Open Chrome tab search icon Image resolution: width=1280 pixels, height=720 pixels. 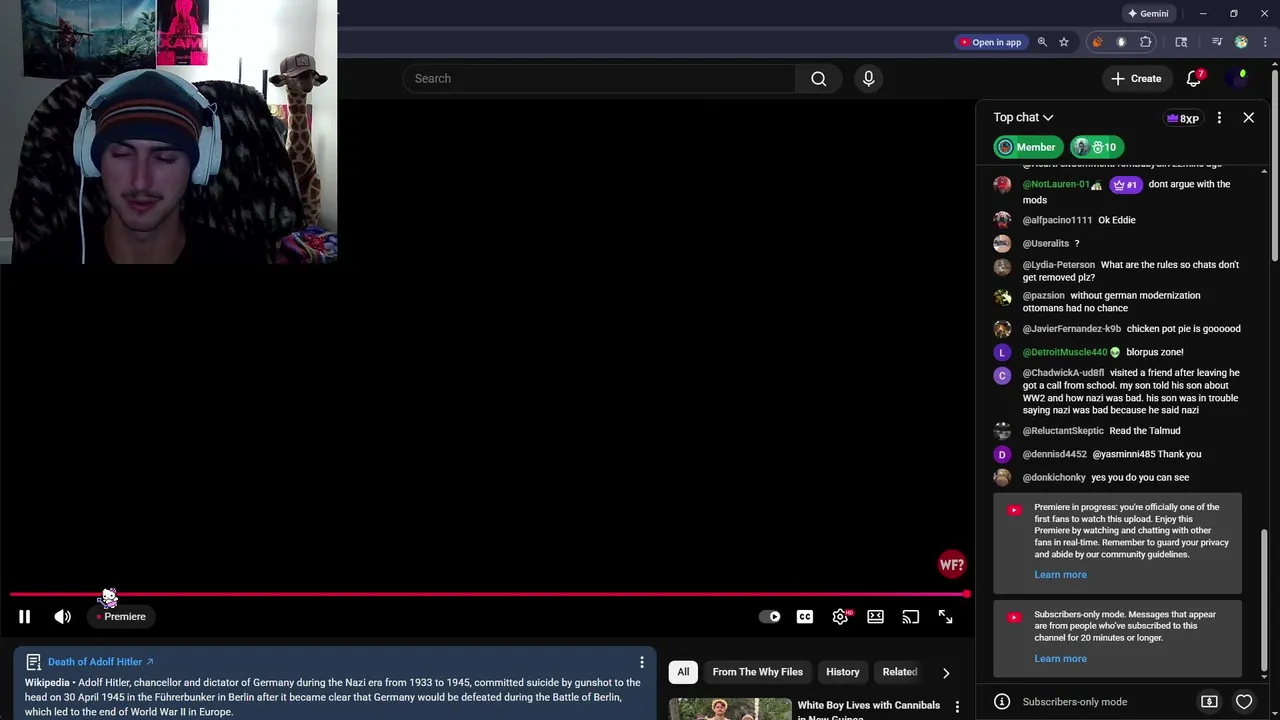pyautogui.click(x=1181, y=42)
